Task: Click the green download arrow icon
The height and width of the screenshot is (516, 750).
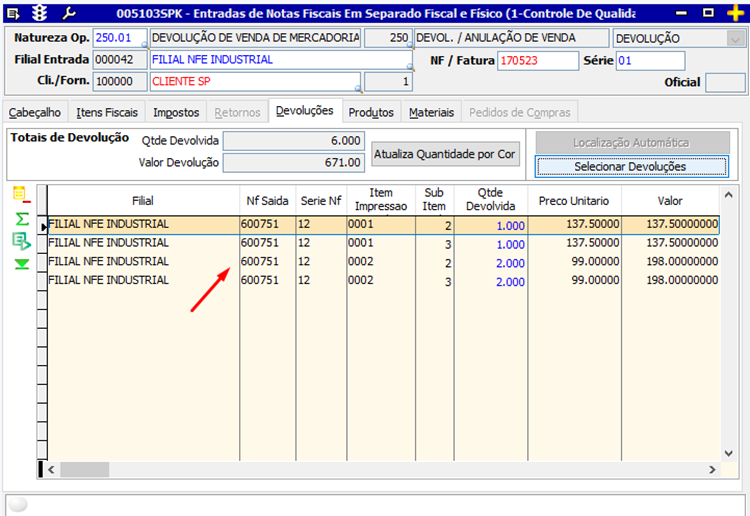Action: click(x=20, y=264)
